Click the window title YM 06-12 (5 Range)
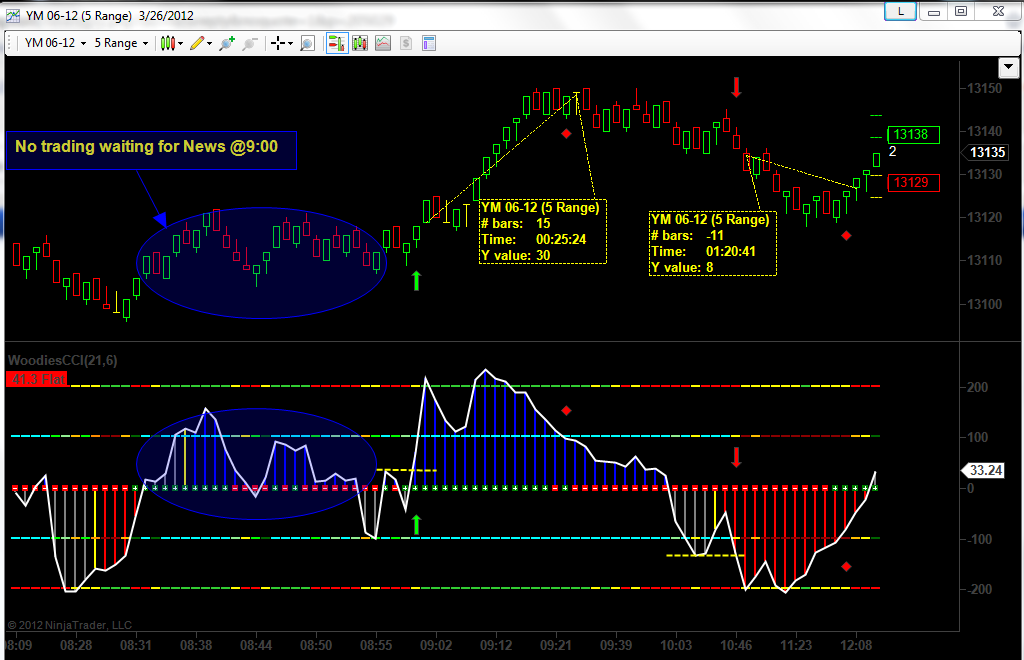This screenshot has height=660, width=1024. (x=79, y=15)
